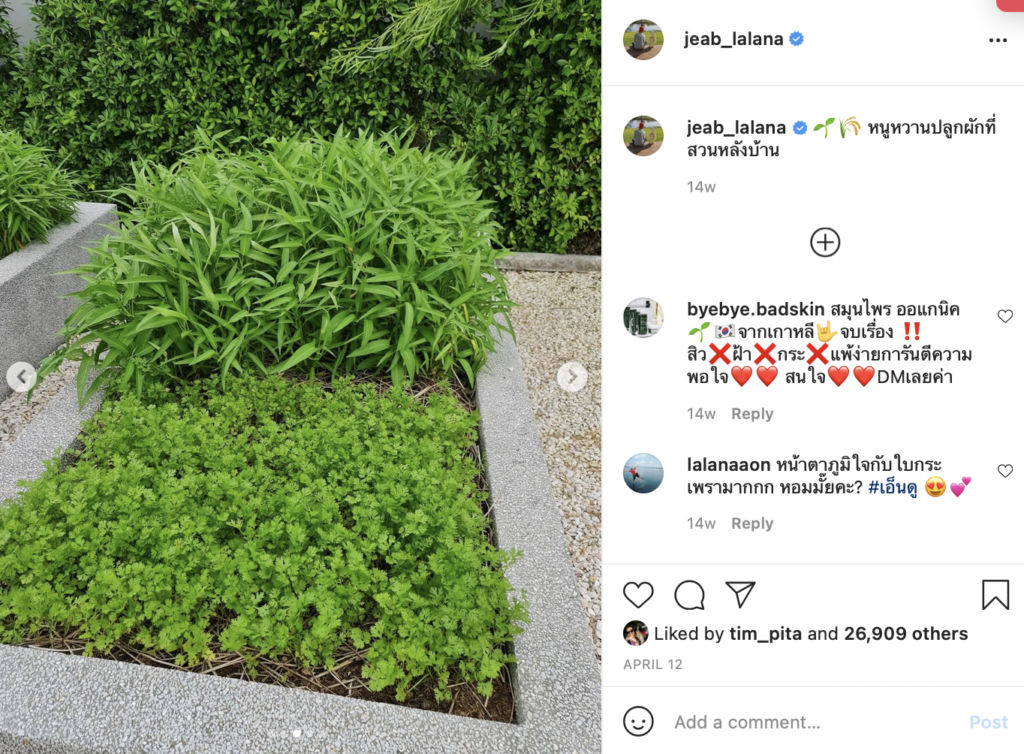This screenshot has width=1024, height=754.
Task: Reply to byebye.badskin's comment
Action: point(752,414)
